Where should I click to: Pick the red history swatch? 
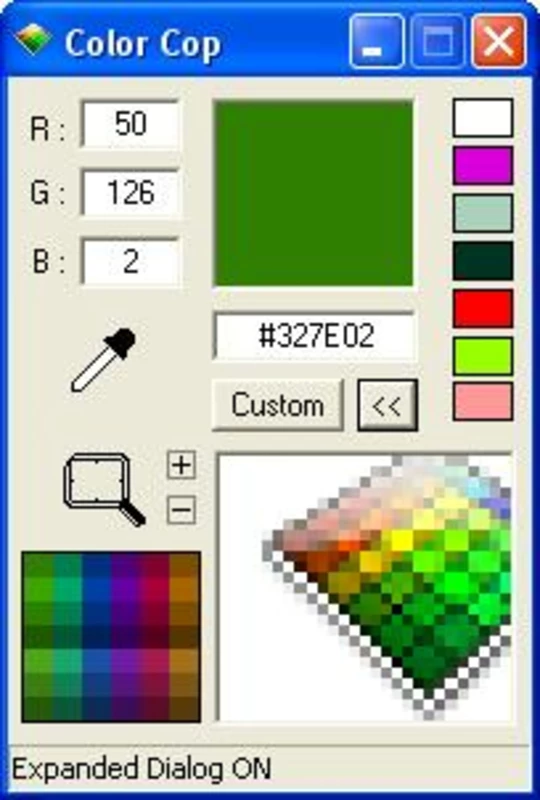[x=483, y=308]
